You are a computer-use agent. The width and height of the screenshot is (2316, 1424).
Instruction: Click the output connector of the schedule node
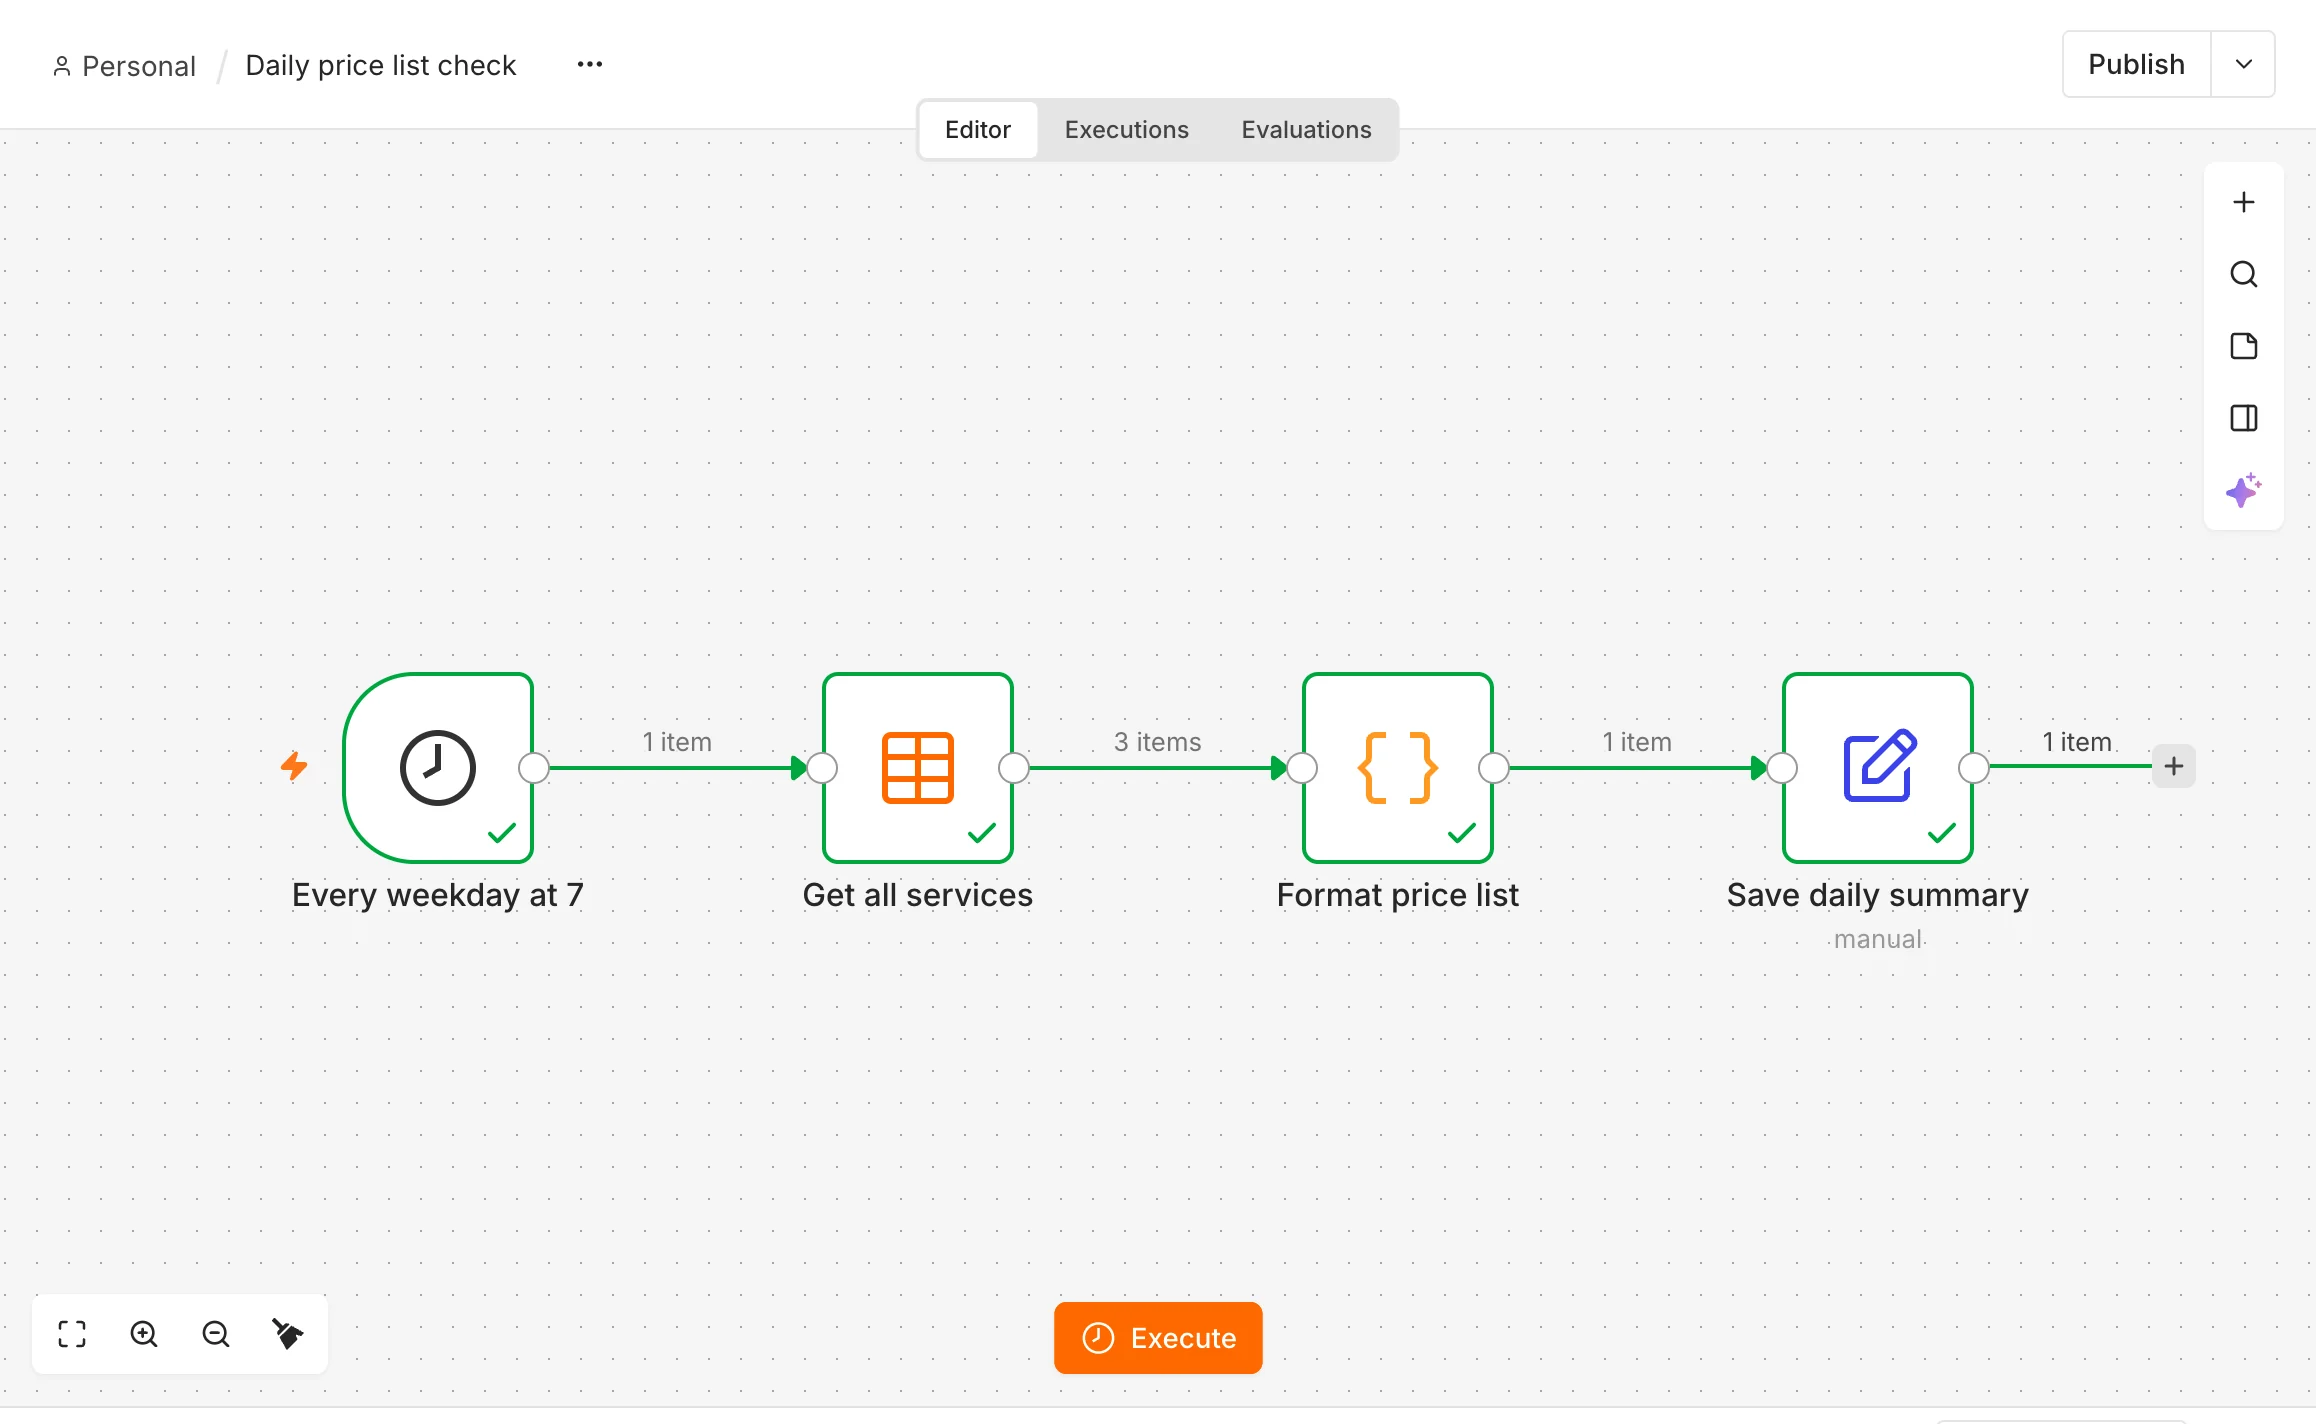pos(534,768)
